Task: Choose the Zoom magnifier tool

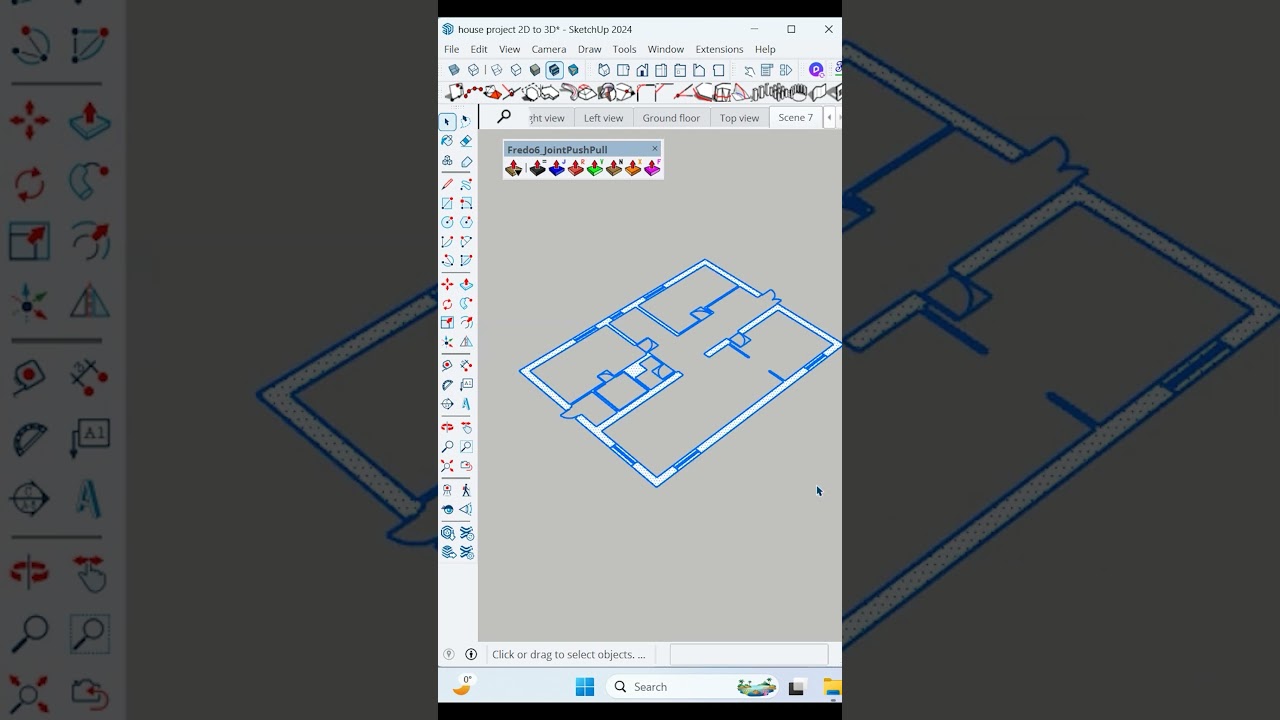Action: pos(447,447)
